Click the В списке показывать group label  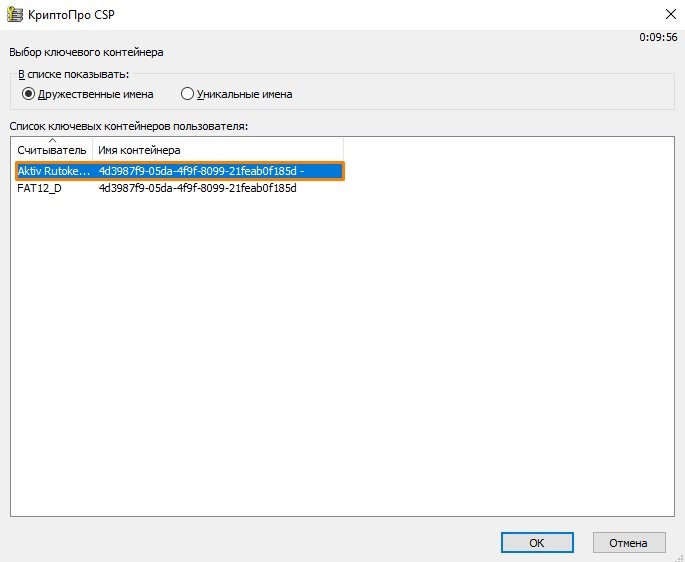tap(73, 74)
